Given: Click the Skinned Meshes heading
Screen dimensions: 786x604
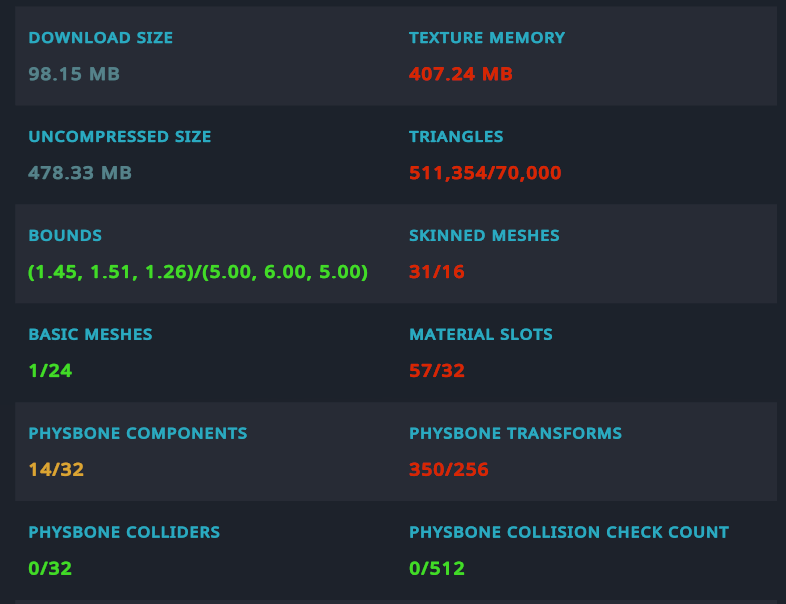Looking at the screenshot, I should pos(484,235).
